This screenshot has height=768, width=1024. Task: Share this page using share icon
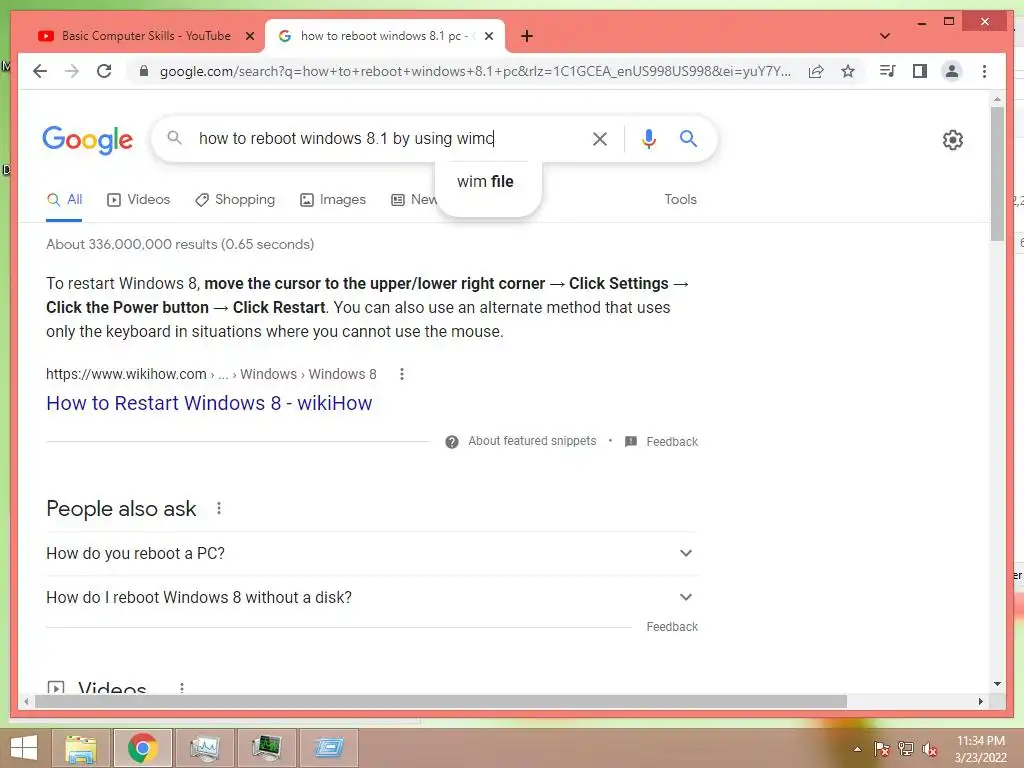[816, 71]
